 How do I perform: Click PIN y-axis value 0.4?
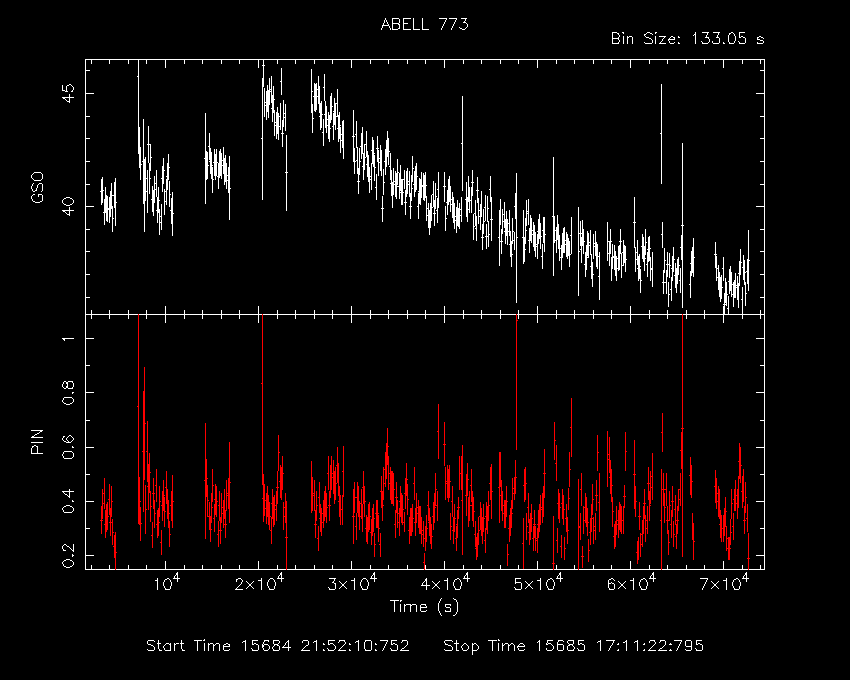point(69,501)
